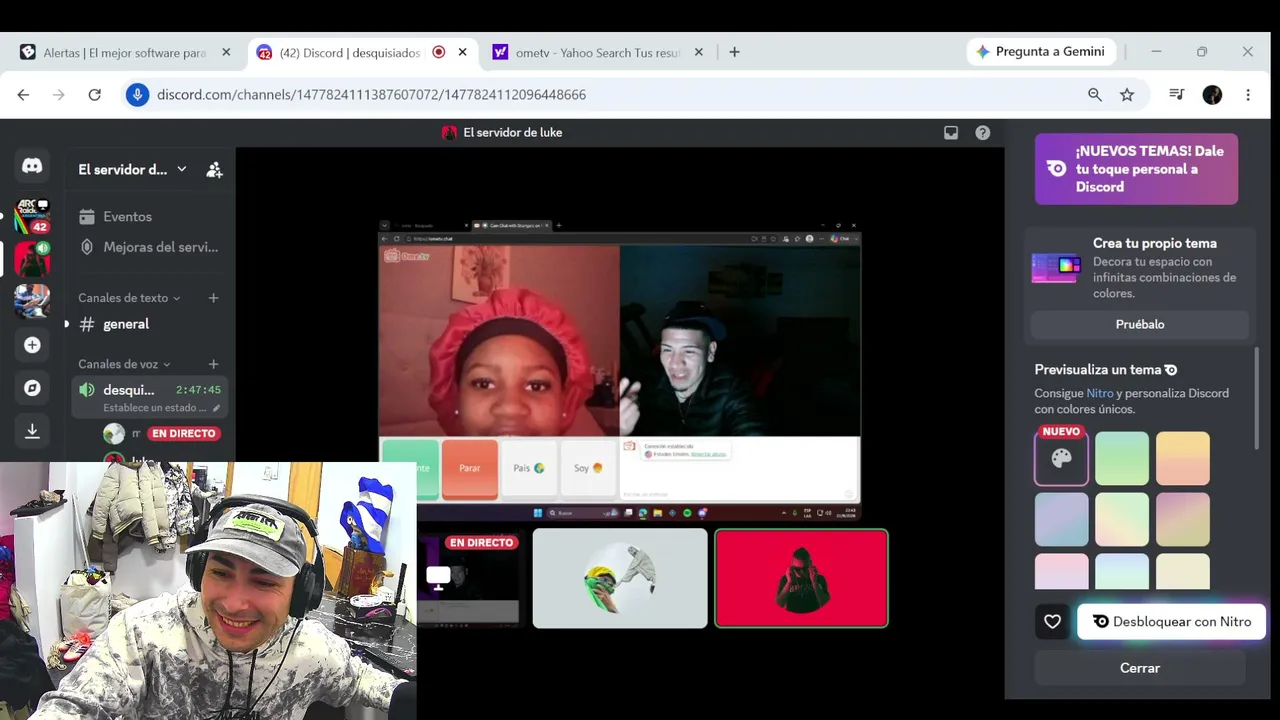Image resolution: width=1280 pixels, height=720 pixels.
Task: Click the download apps icon
Action: [32, 431]
